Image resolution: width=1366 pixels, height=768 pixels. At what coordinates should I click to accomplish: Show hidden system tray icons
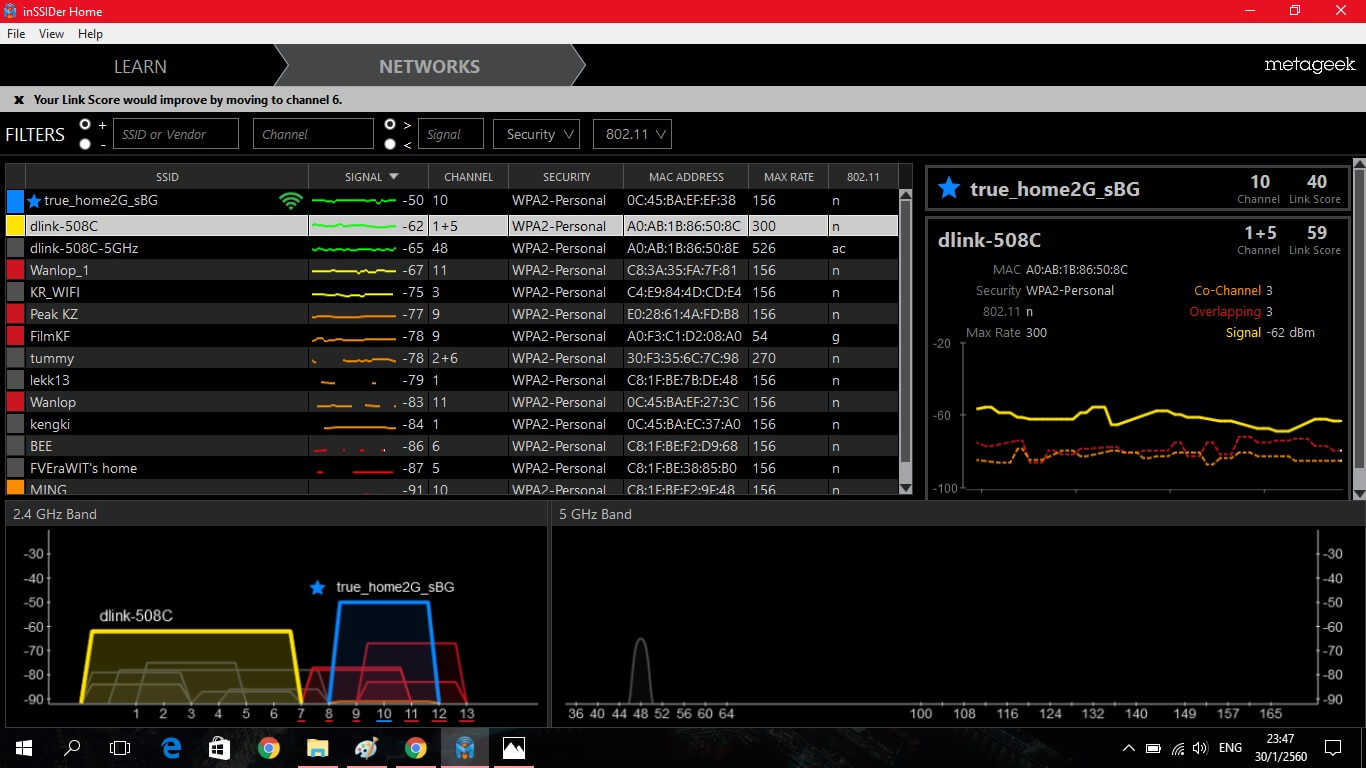pyautogui.click(x=1129, y=748)
